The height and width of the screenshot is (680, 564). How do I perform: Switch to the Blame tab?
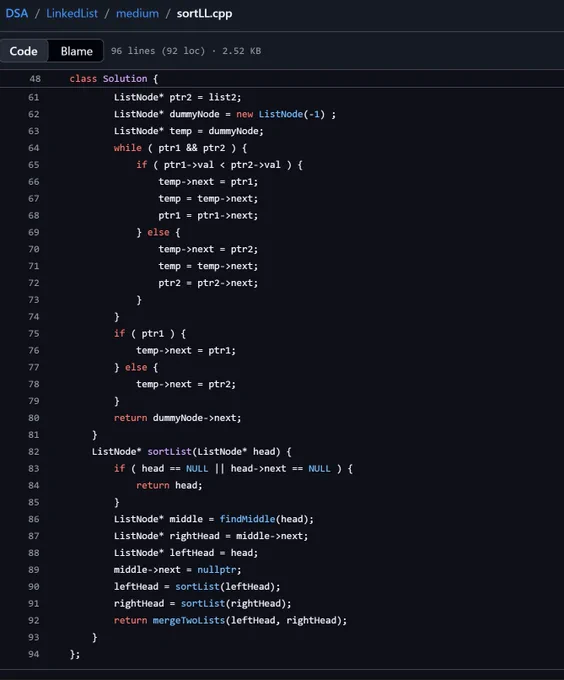(x=76, y=51)
